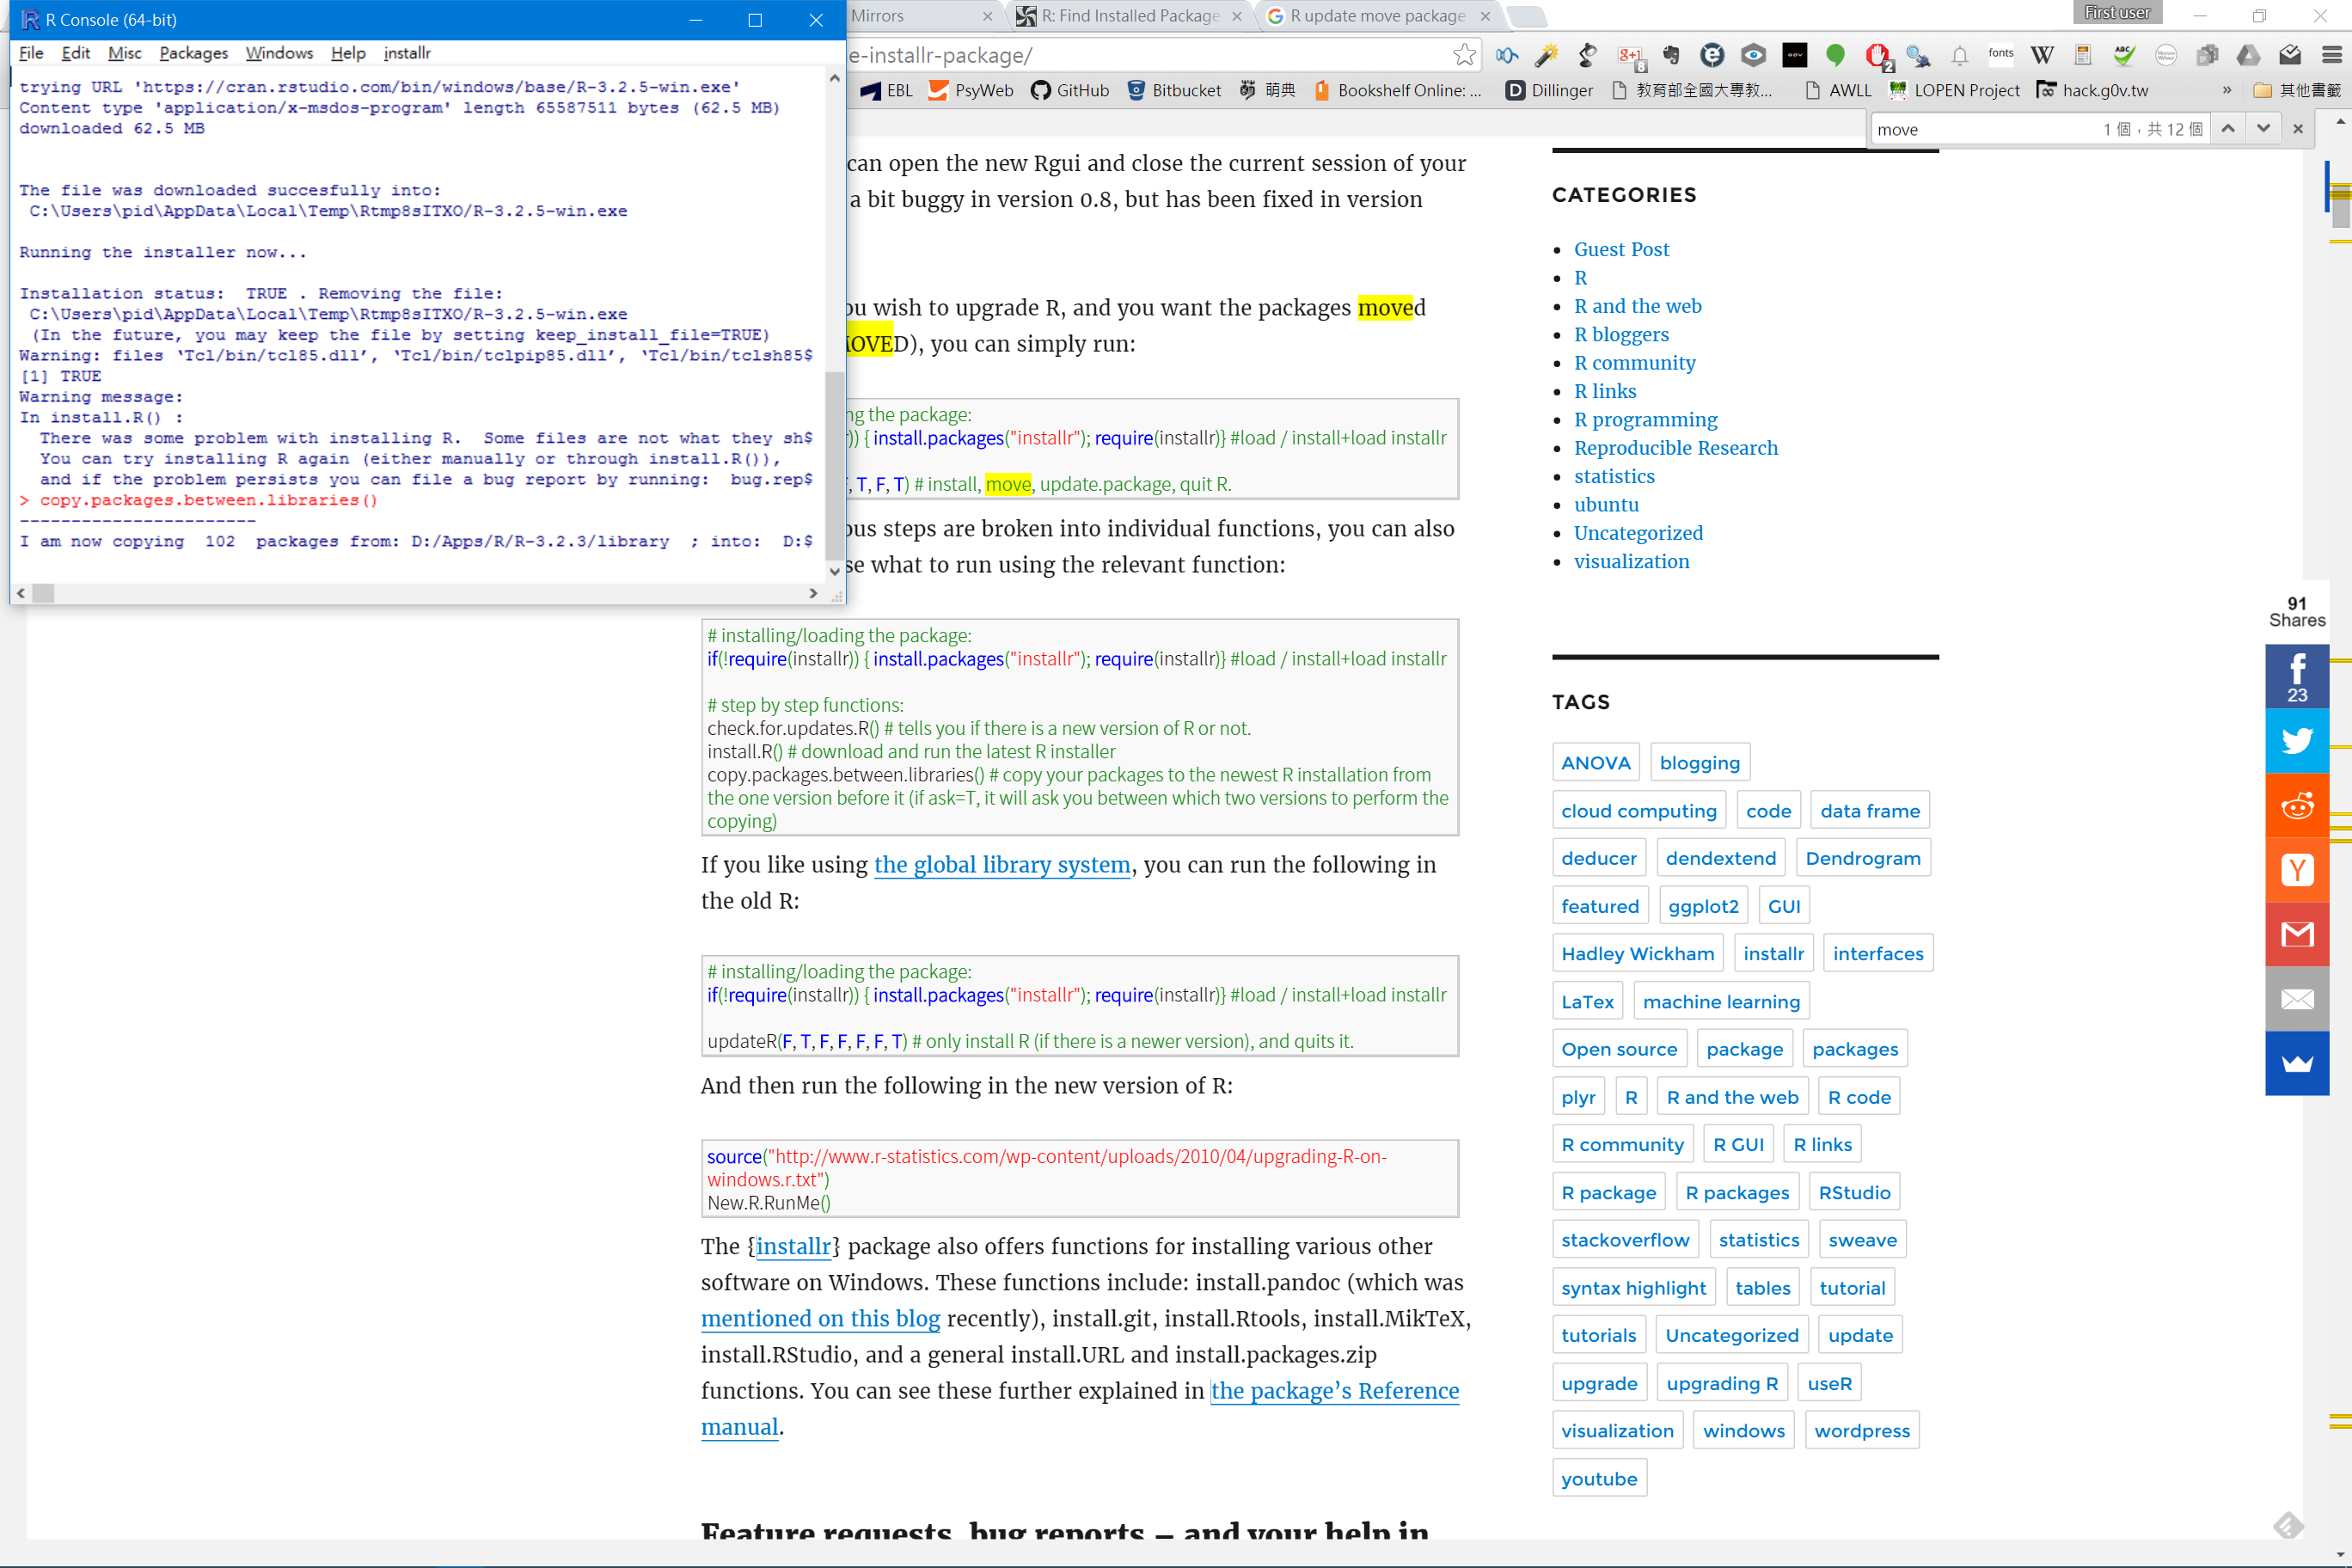Bookmark this page with the star icon
This screenshot has width=2352, height=1568.
click(x=1464, y=55)
